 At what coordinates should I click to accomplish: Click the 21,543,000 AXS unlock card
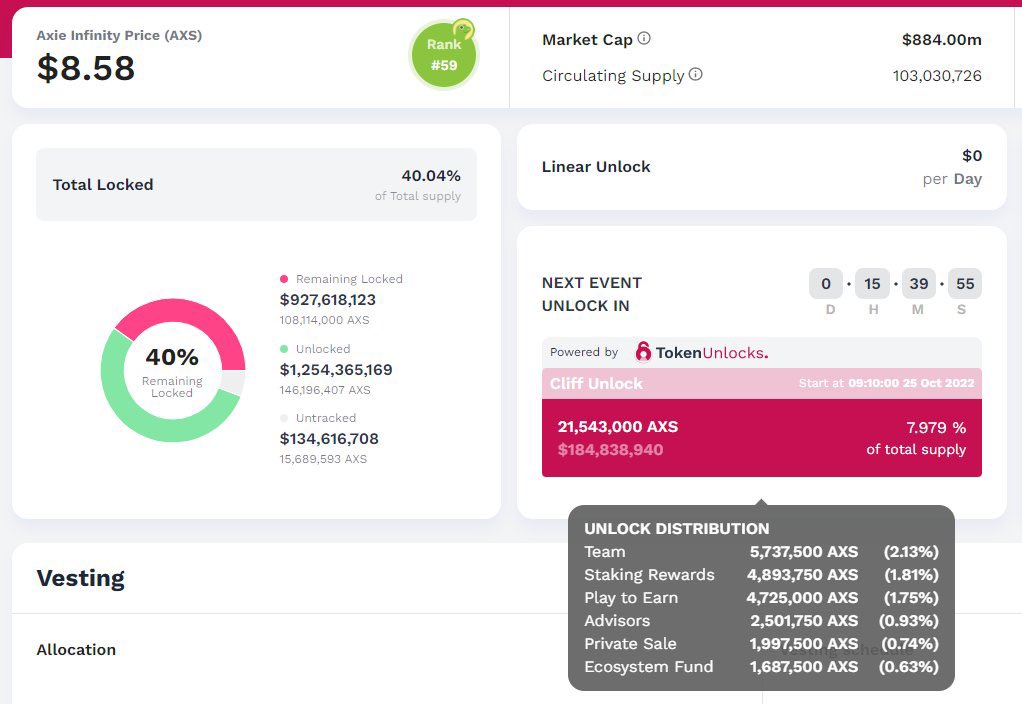[761, 438]
